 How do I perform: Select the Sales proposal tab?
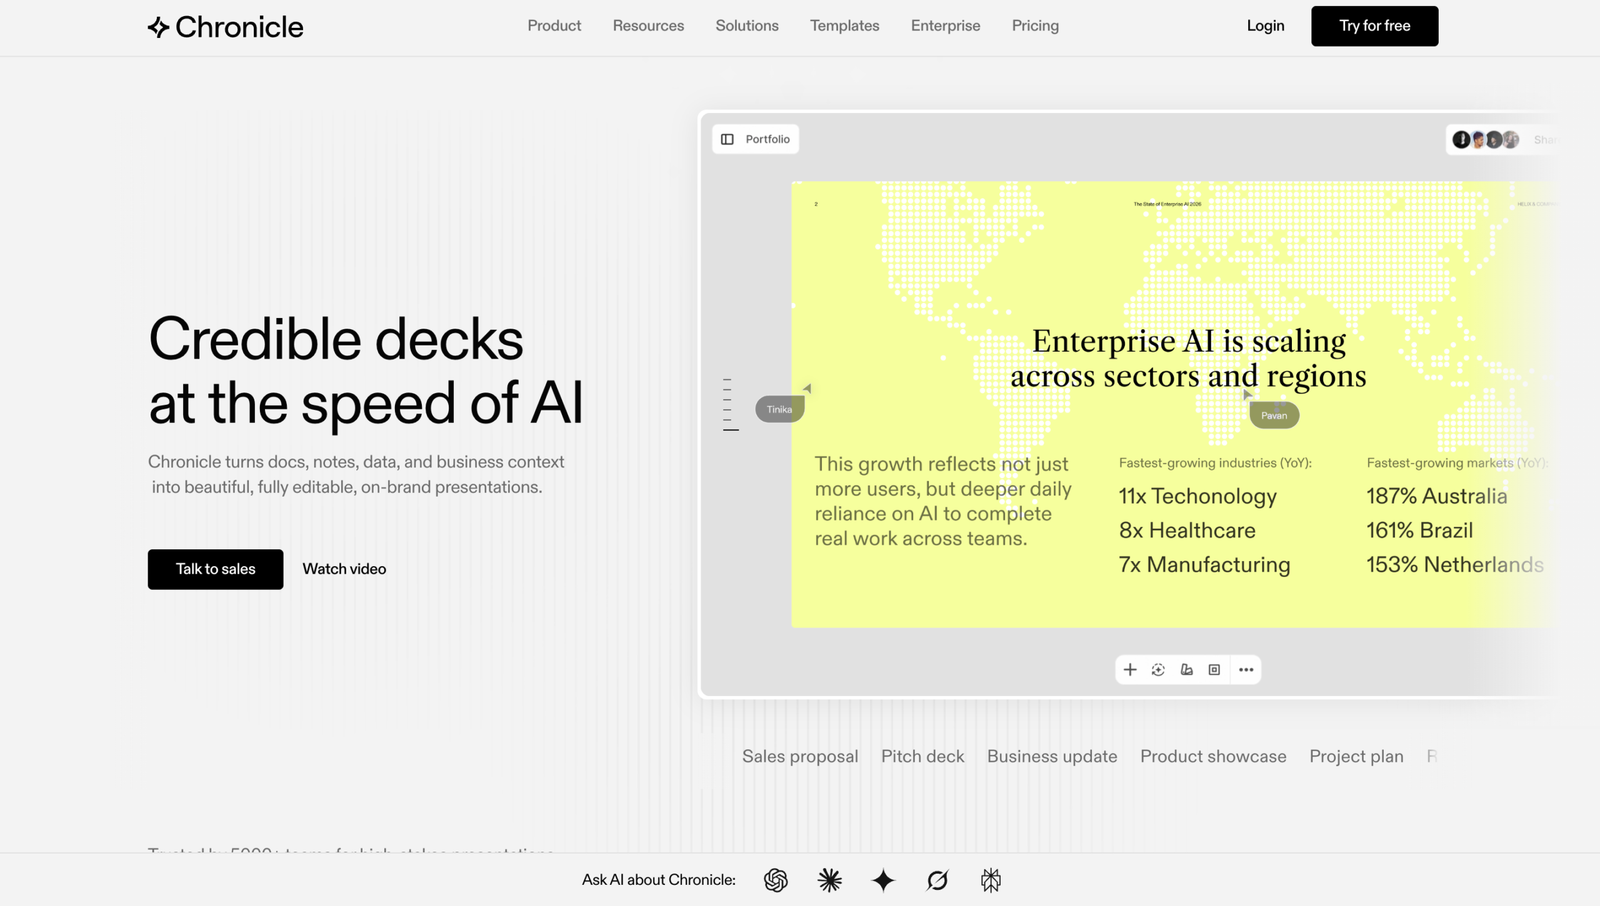[x=800, y=757]
